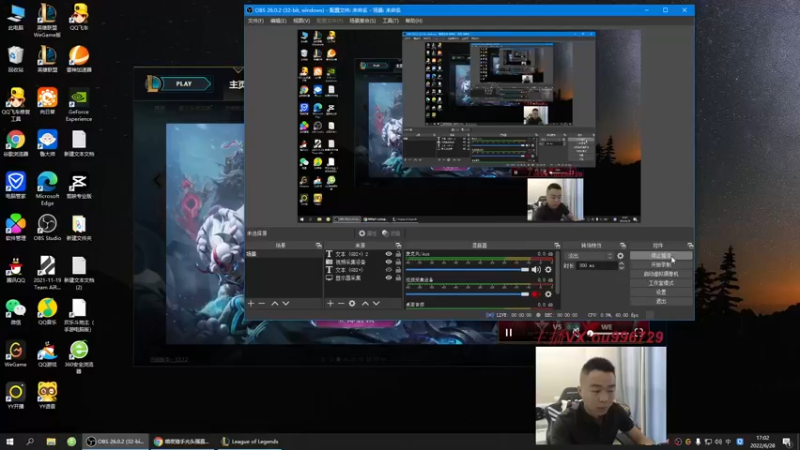Adjust second mixer channel volume slider
This screenshot has width=800, height=450.
[467, 294]
